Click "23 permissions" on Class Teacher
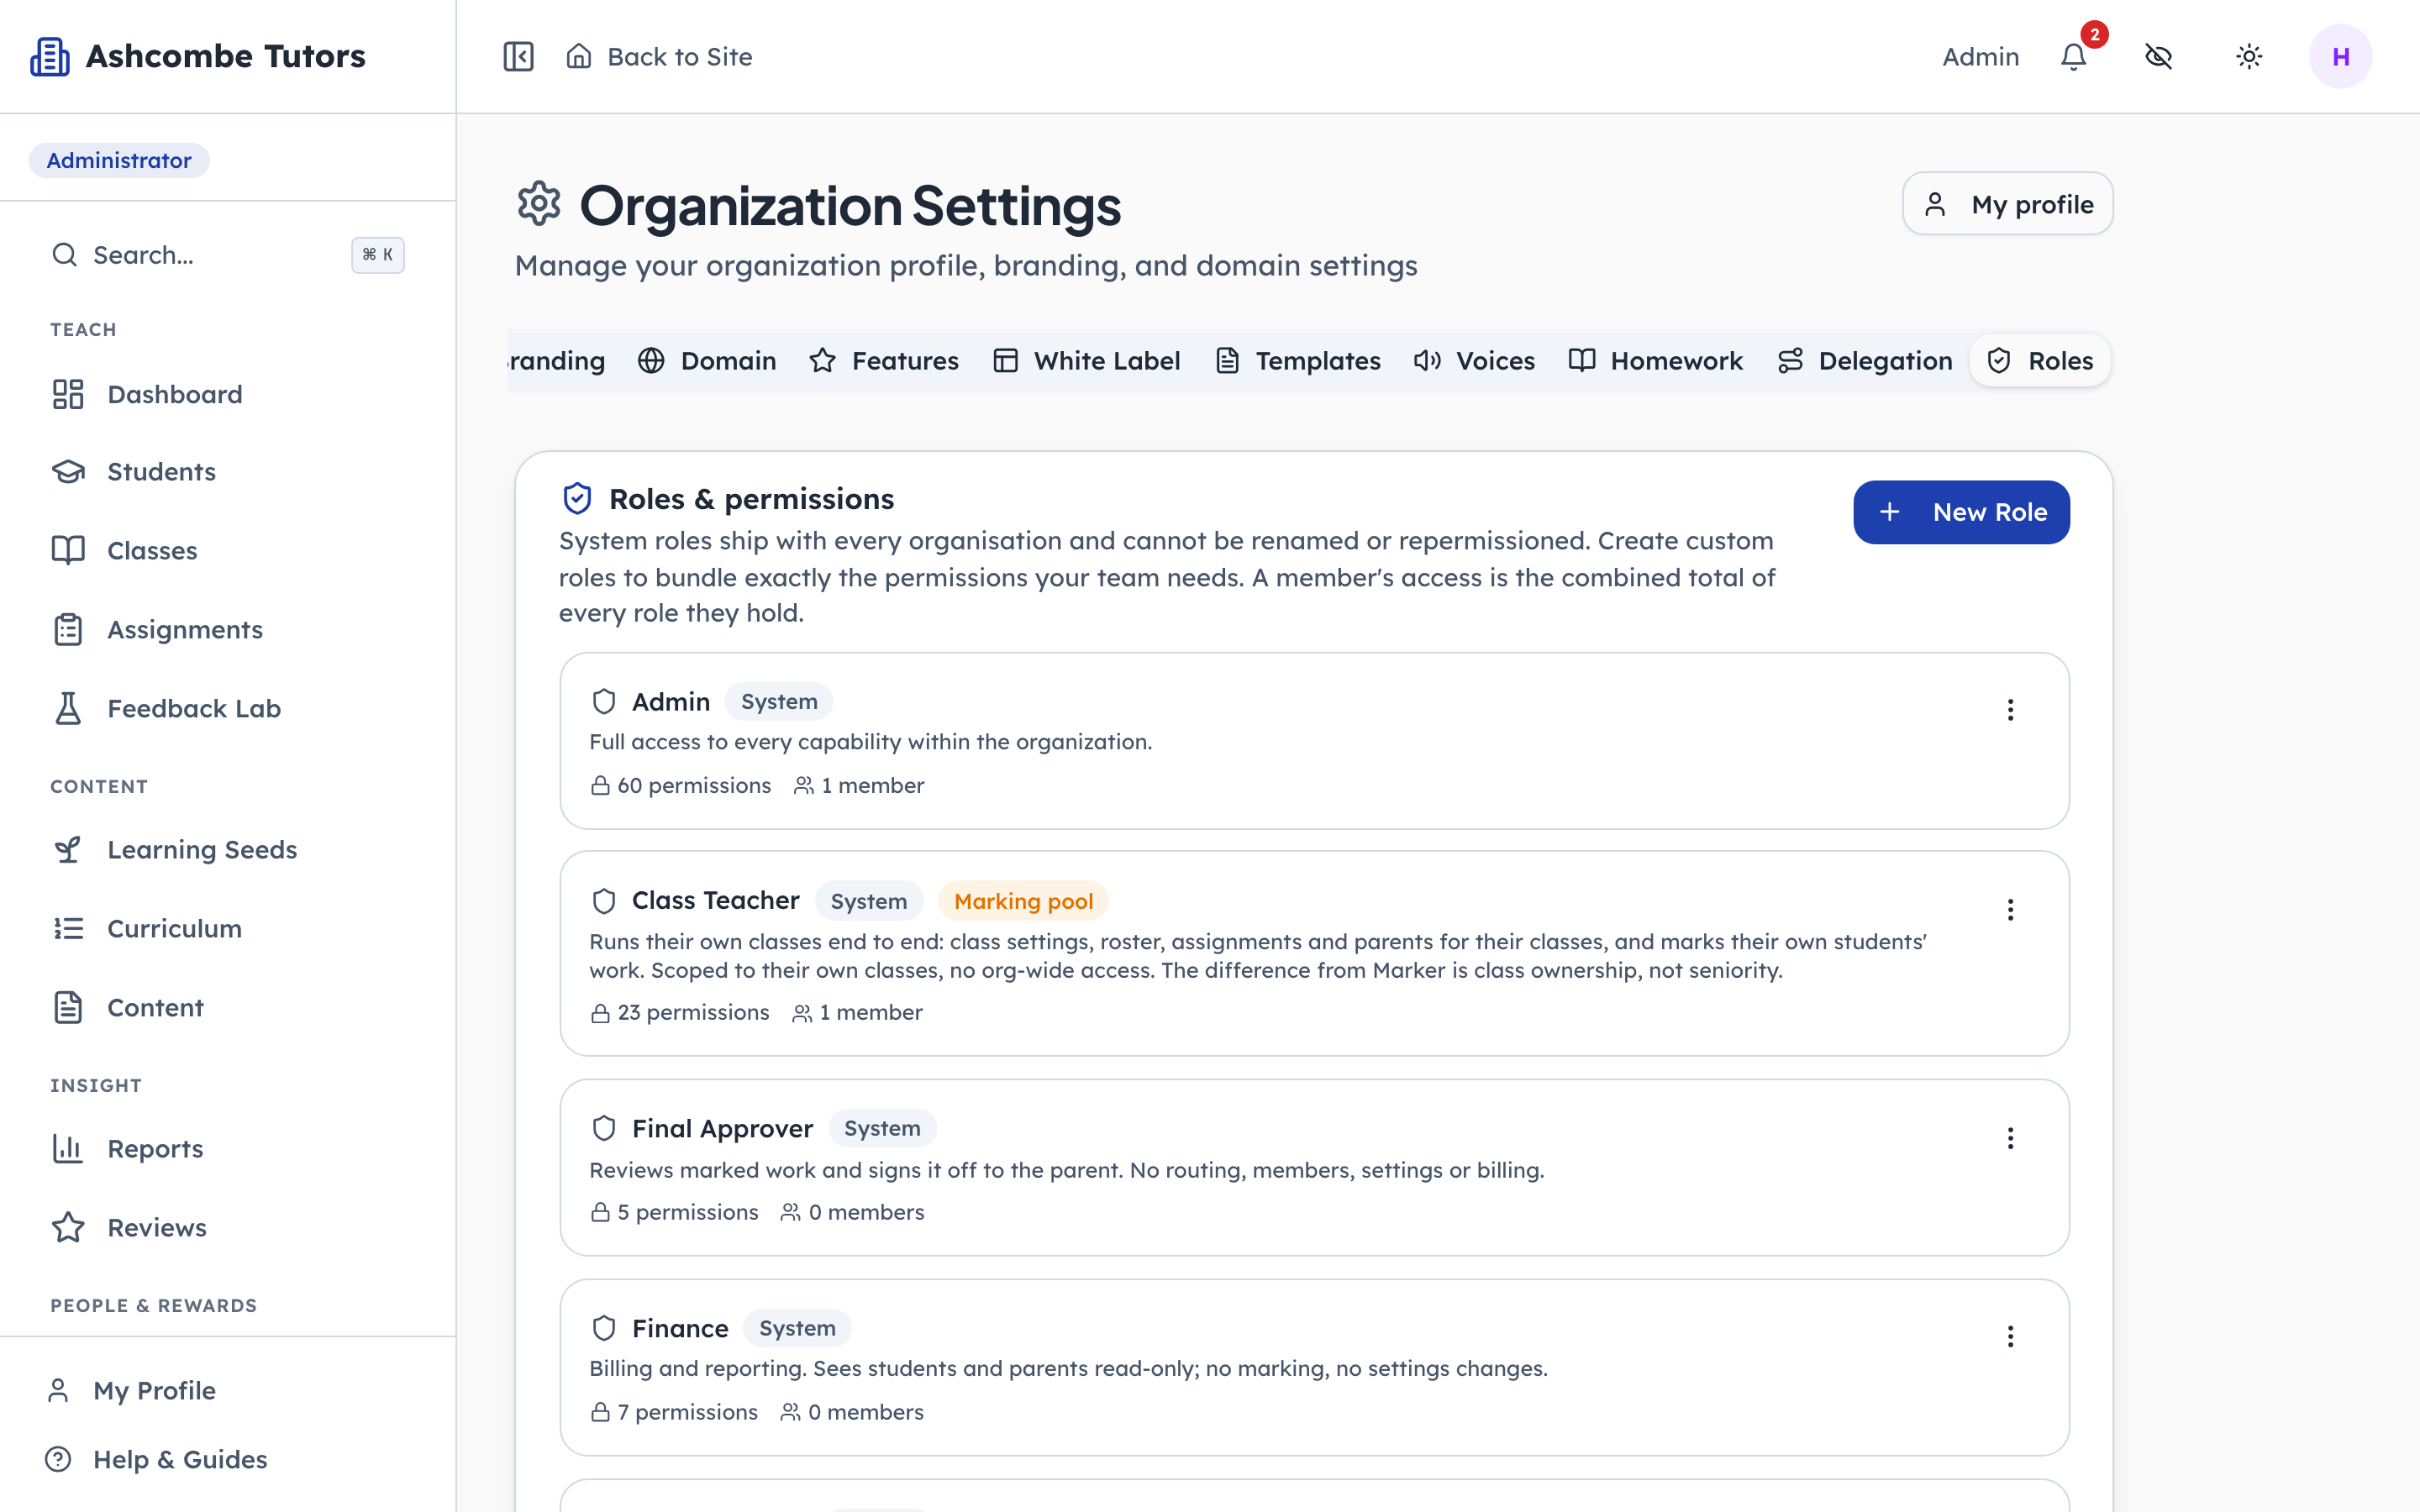Image resolution: width=2420 pixels, height=1512 pixels. [x=693, y=1013]
